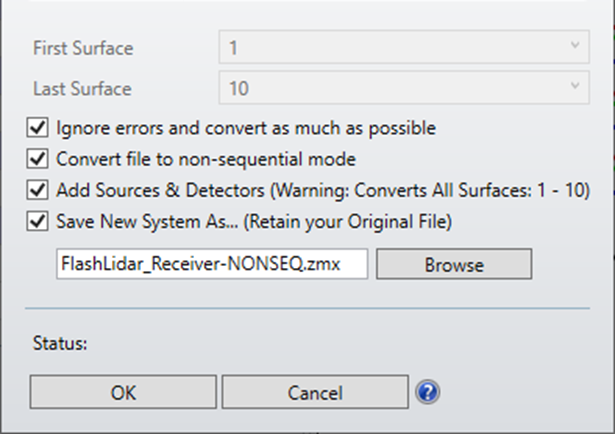This screenshot has width=615, height=434.
Task: Click the 'Add Sources & Detectors' warning label
Action: coord(322,189)
